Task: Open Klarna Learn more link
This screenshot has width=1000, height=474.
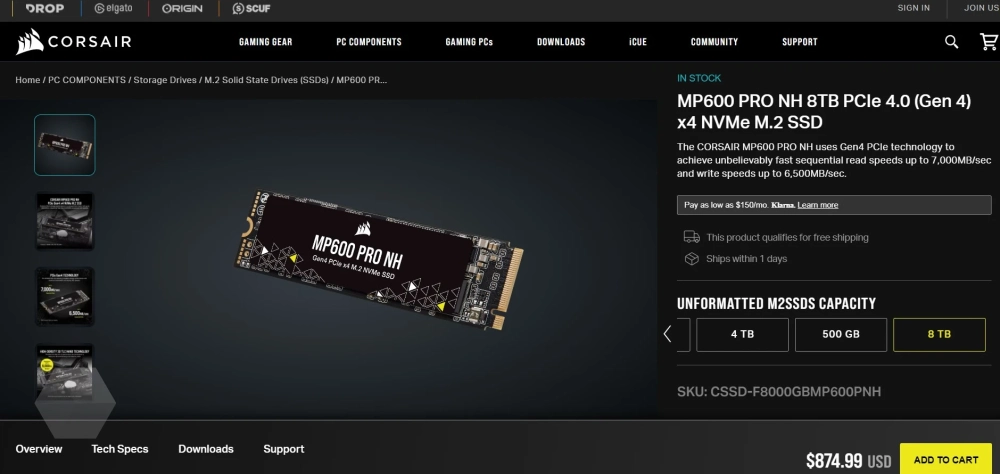Action: 818,205
